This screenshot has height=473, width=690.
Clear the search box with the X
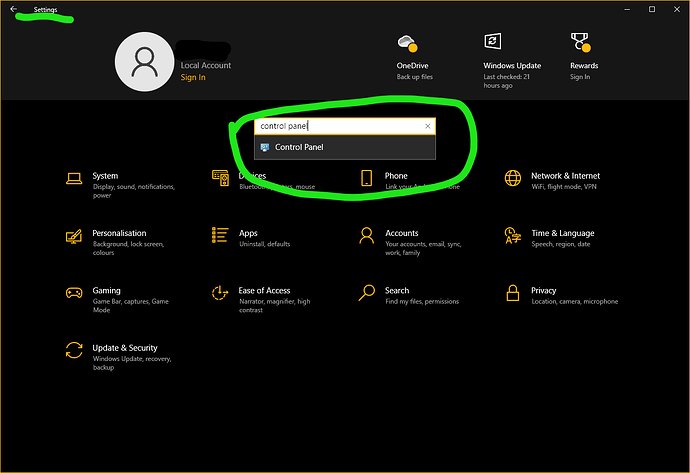click(427, 126)
